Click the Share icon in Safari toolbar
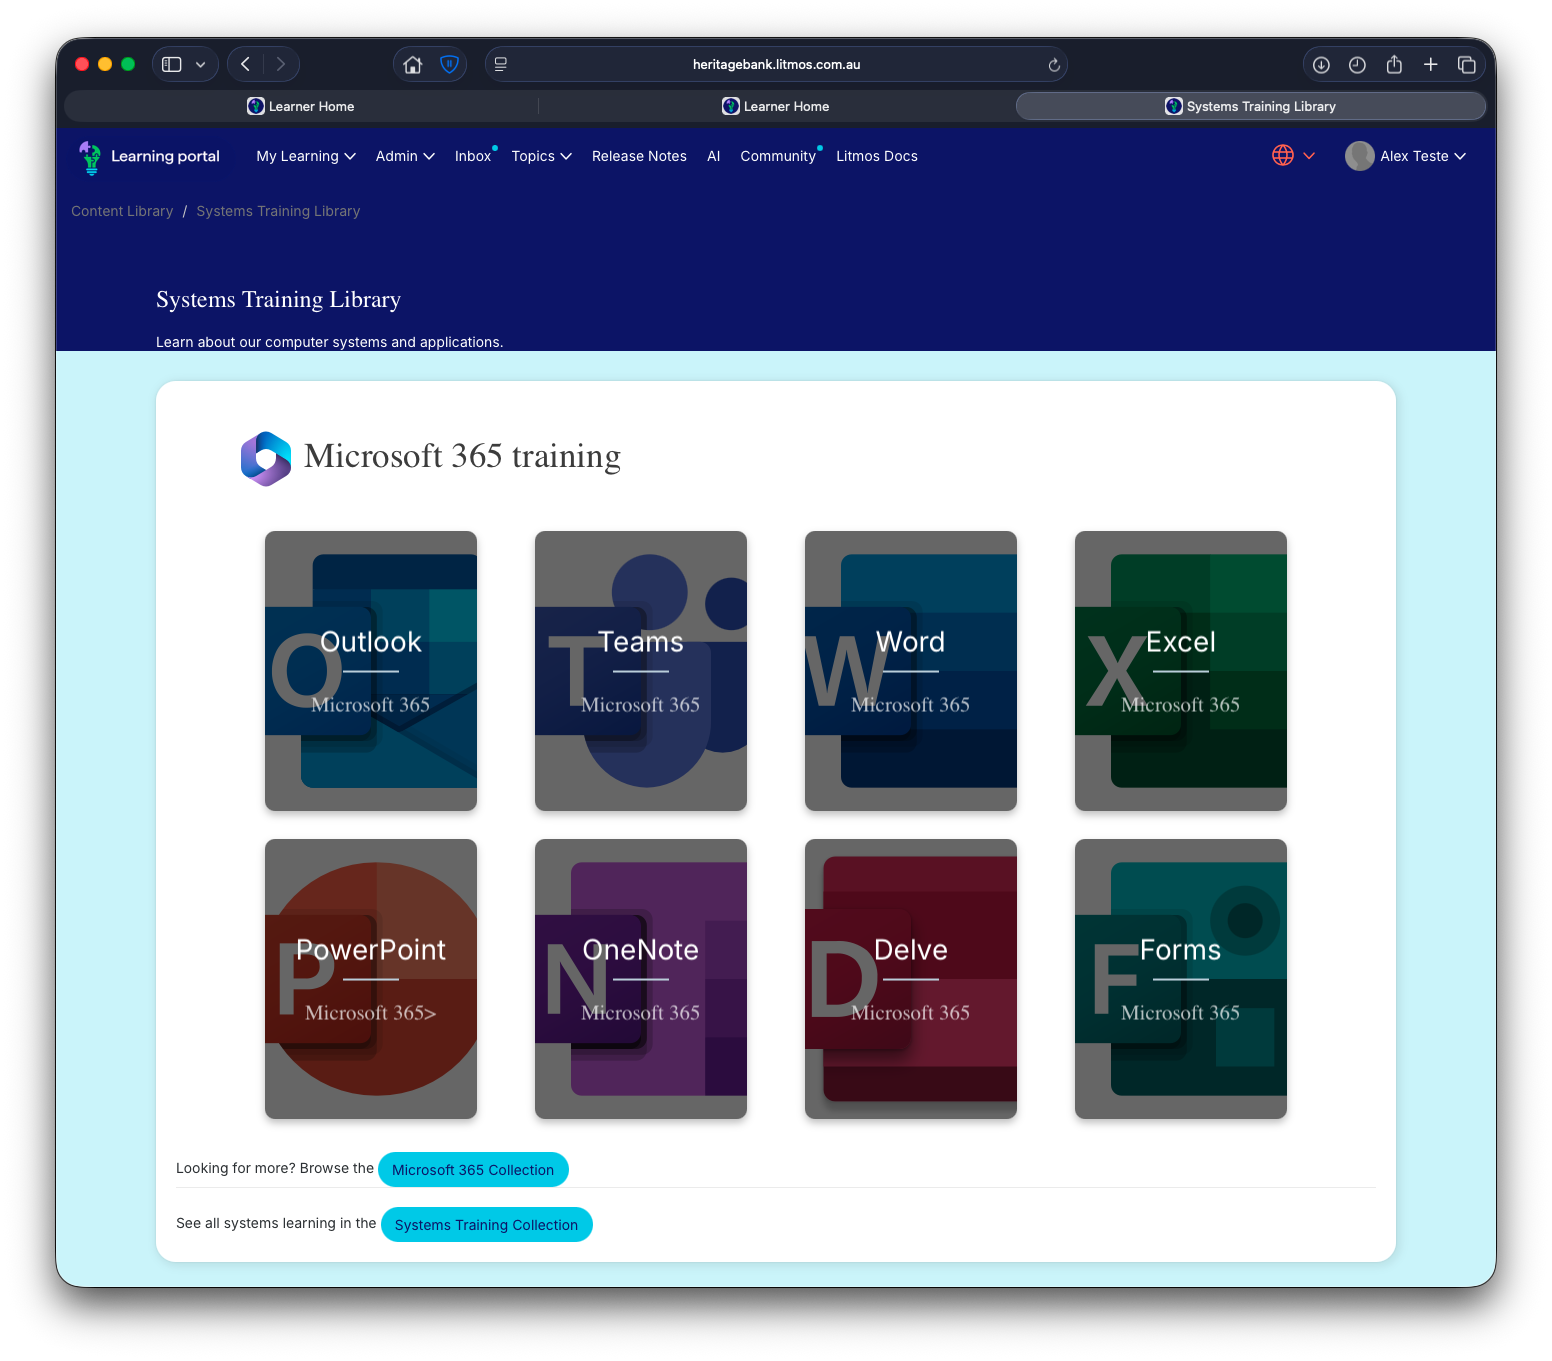Screen dimensions: 1552x1361 coord(1394,64)
